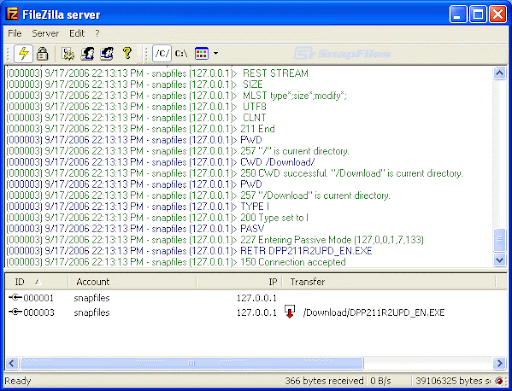
Task: Click the connection icon beside 000003
Action: [15, 312]
